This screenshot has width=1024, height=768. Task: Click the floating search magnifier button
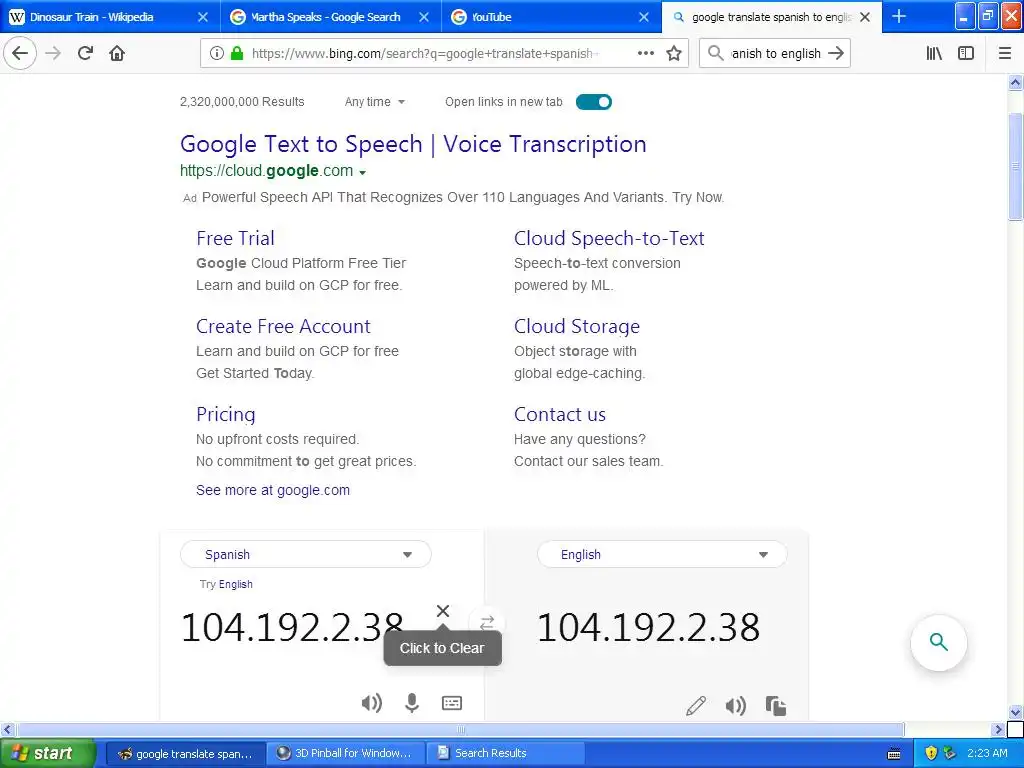coord(938,642)
